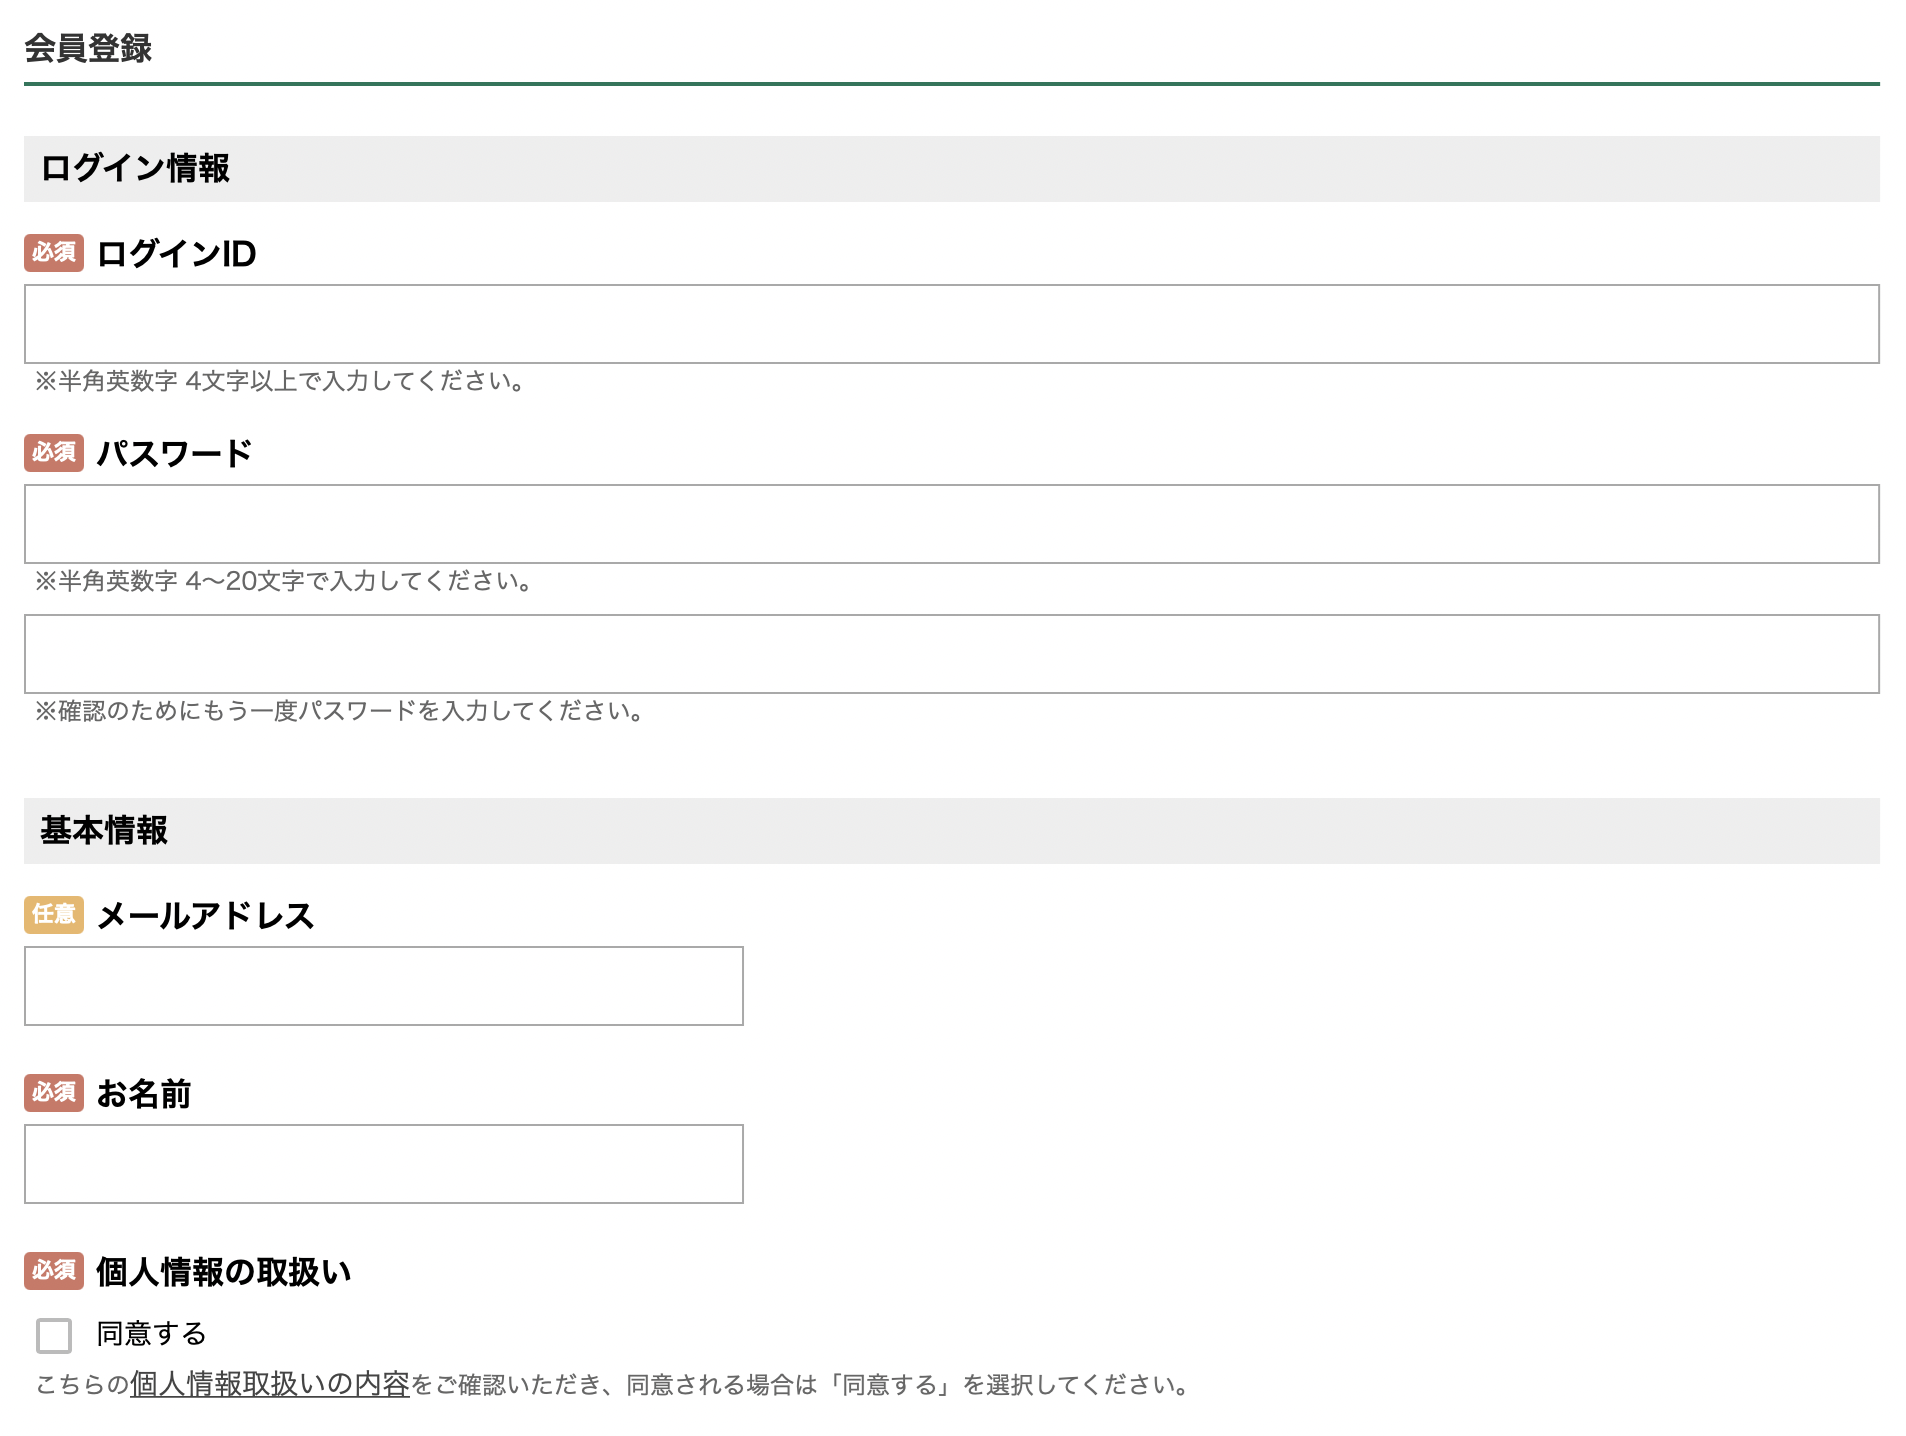
Task: Click the 必須 badge beside お名前
Action: coord(54,1092)
